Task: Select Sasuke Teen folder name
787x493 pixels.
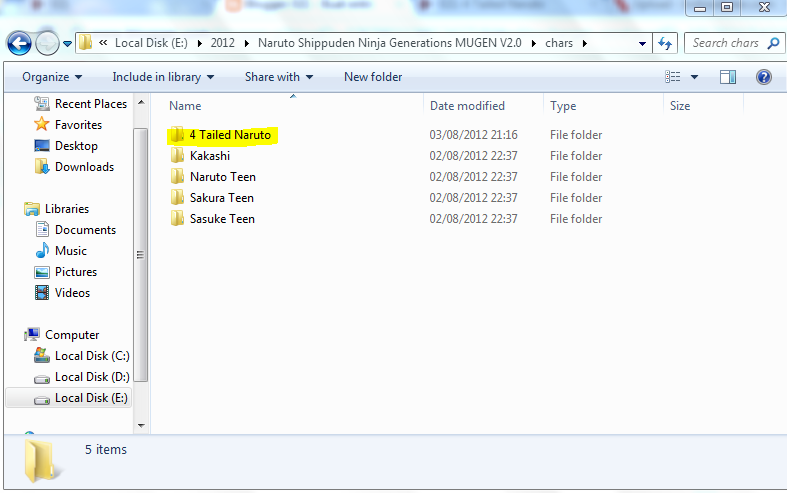Action: click(x=222, y=219)
